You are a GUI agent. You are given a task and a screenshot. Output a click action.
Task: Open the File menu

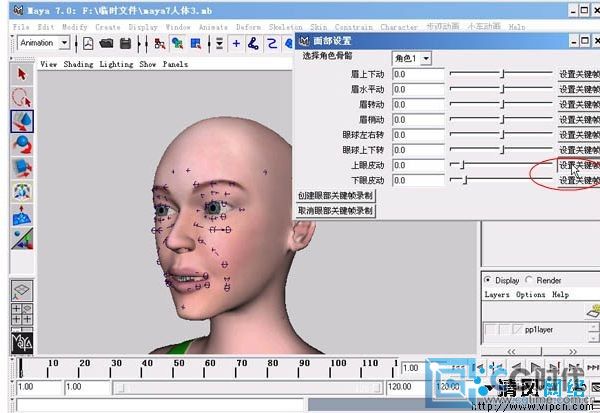(21, 27)
